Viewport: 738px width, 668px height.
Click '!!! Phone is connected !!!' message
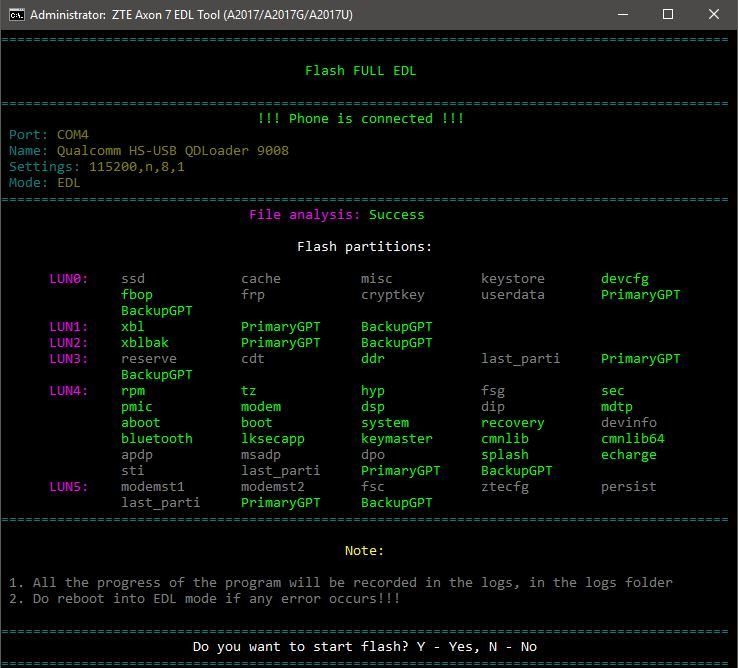pos(361,119)
